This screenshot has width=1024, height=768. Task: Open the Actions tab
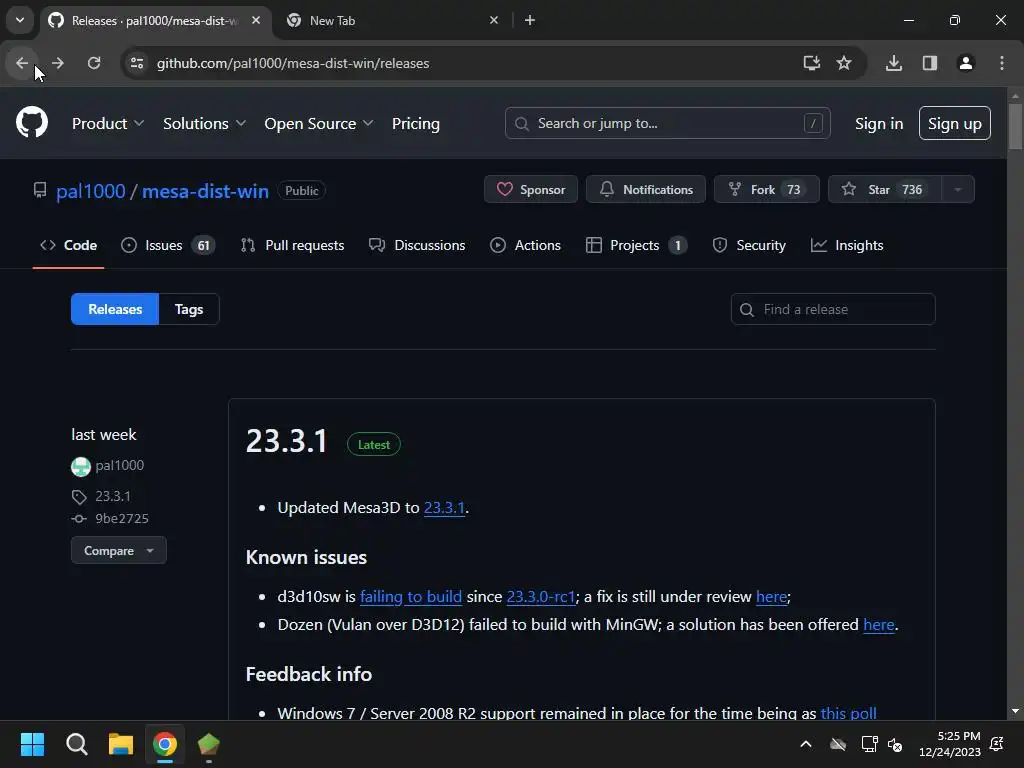[x=525, y=246]
